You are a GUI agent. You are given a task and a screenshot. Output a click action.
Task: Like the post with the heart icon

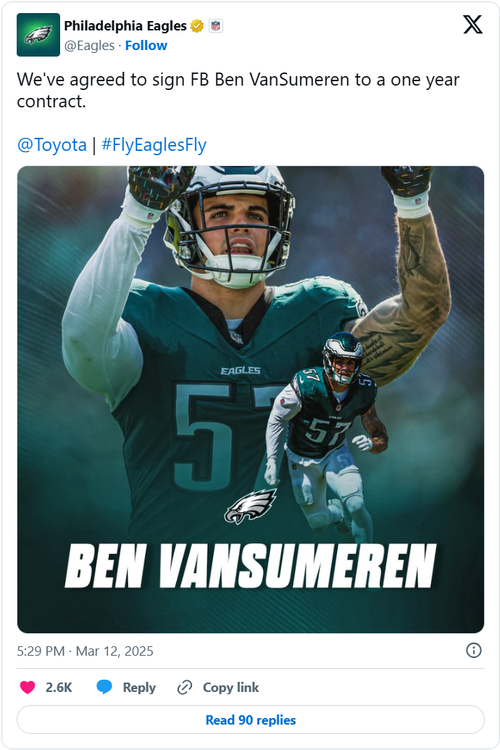(x=28, y=687)
